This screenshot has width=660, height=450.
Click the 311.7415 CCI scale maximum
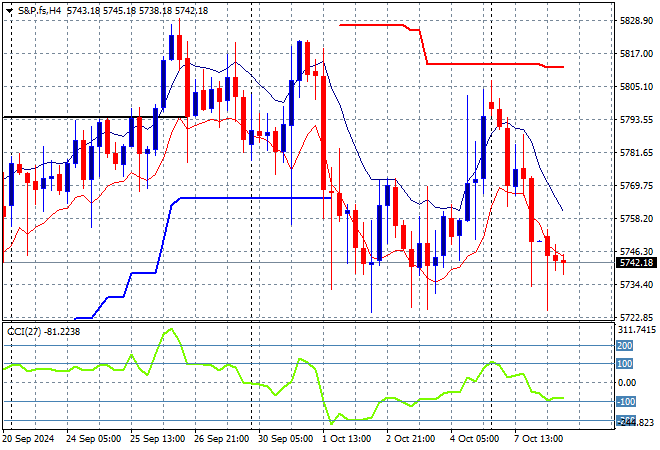tap(636, 329)
